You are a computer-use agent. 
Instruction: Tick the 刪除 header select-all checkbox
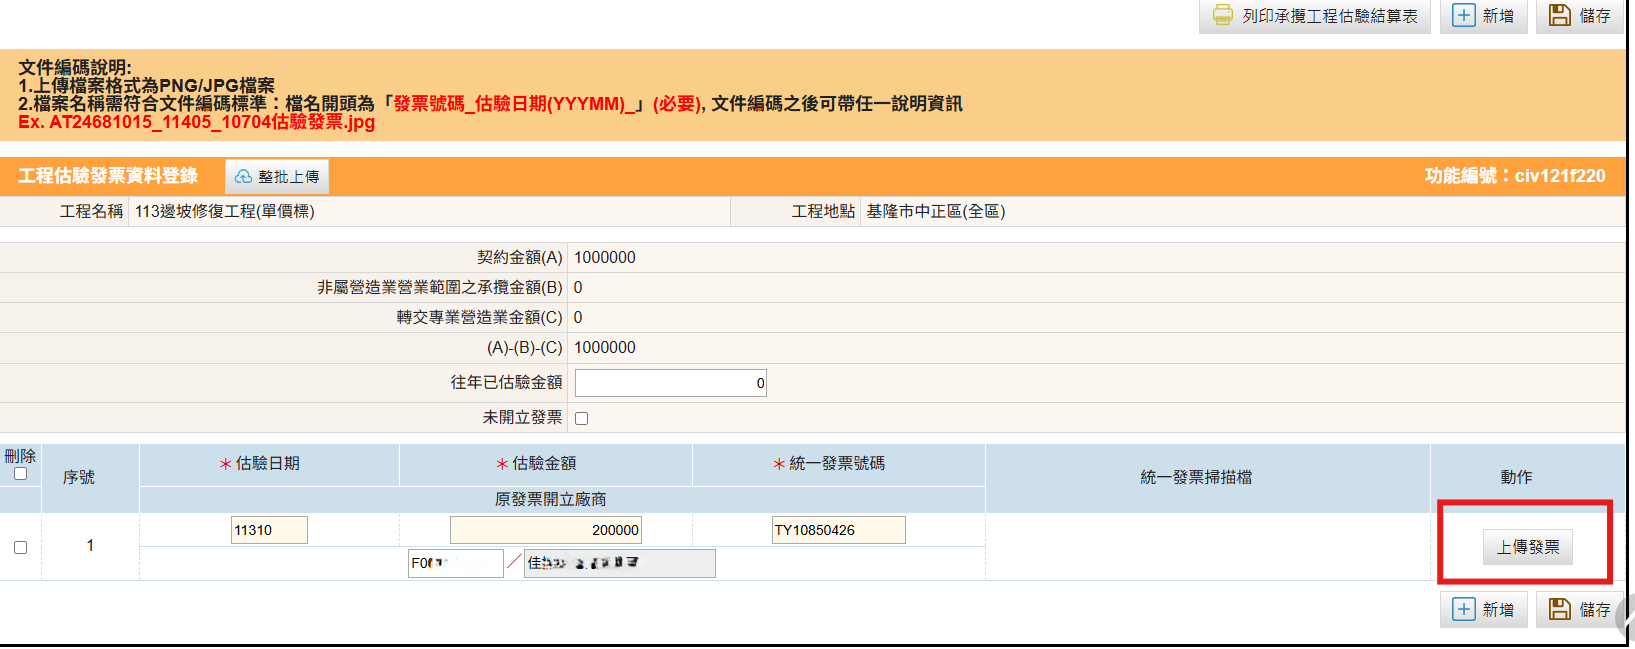click(20, 474)
